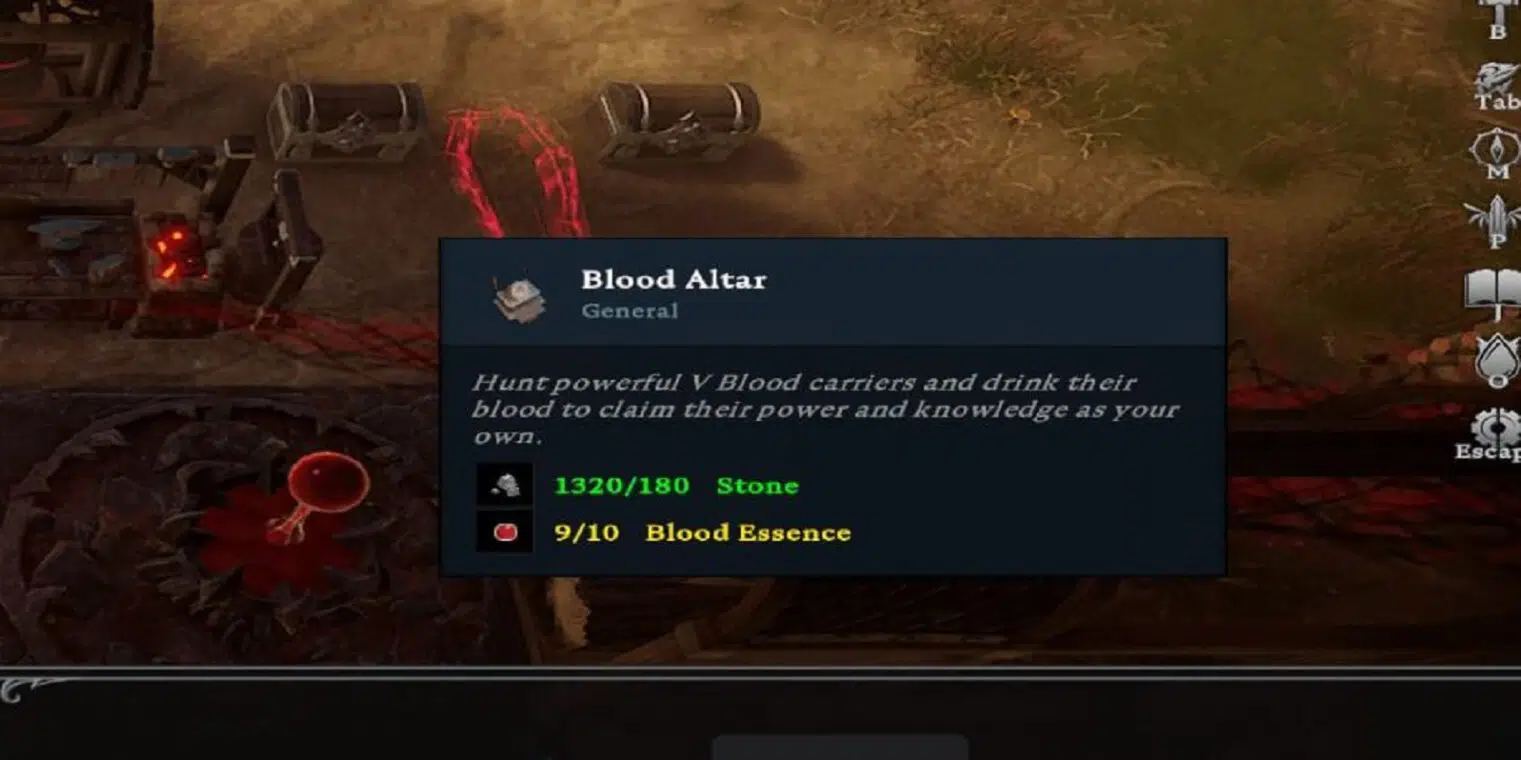Open the journal book icon labeled J
Viewport: 1521px width, 760px height.
coord(1497,293)
